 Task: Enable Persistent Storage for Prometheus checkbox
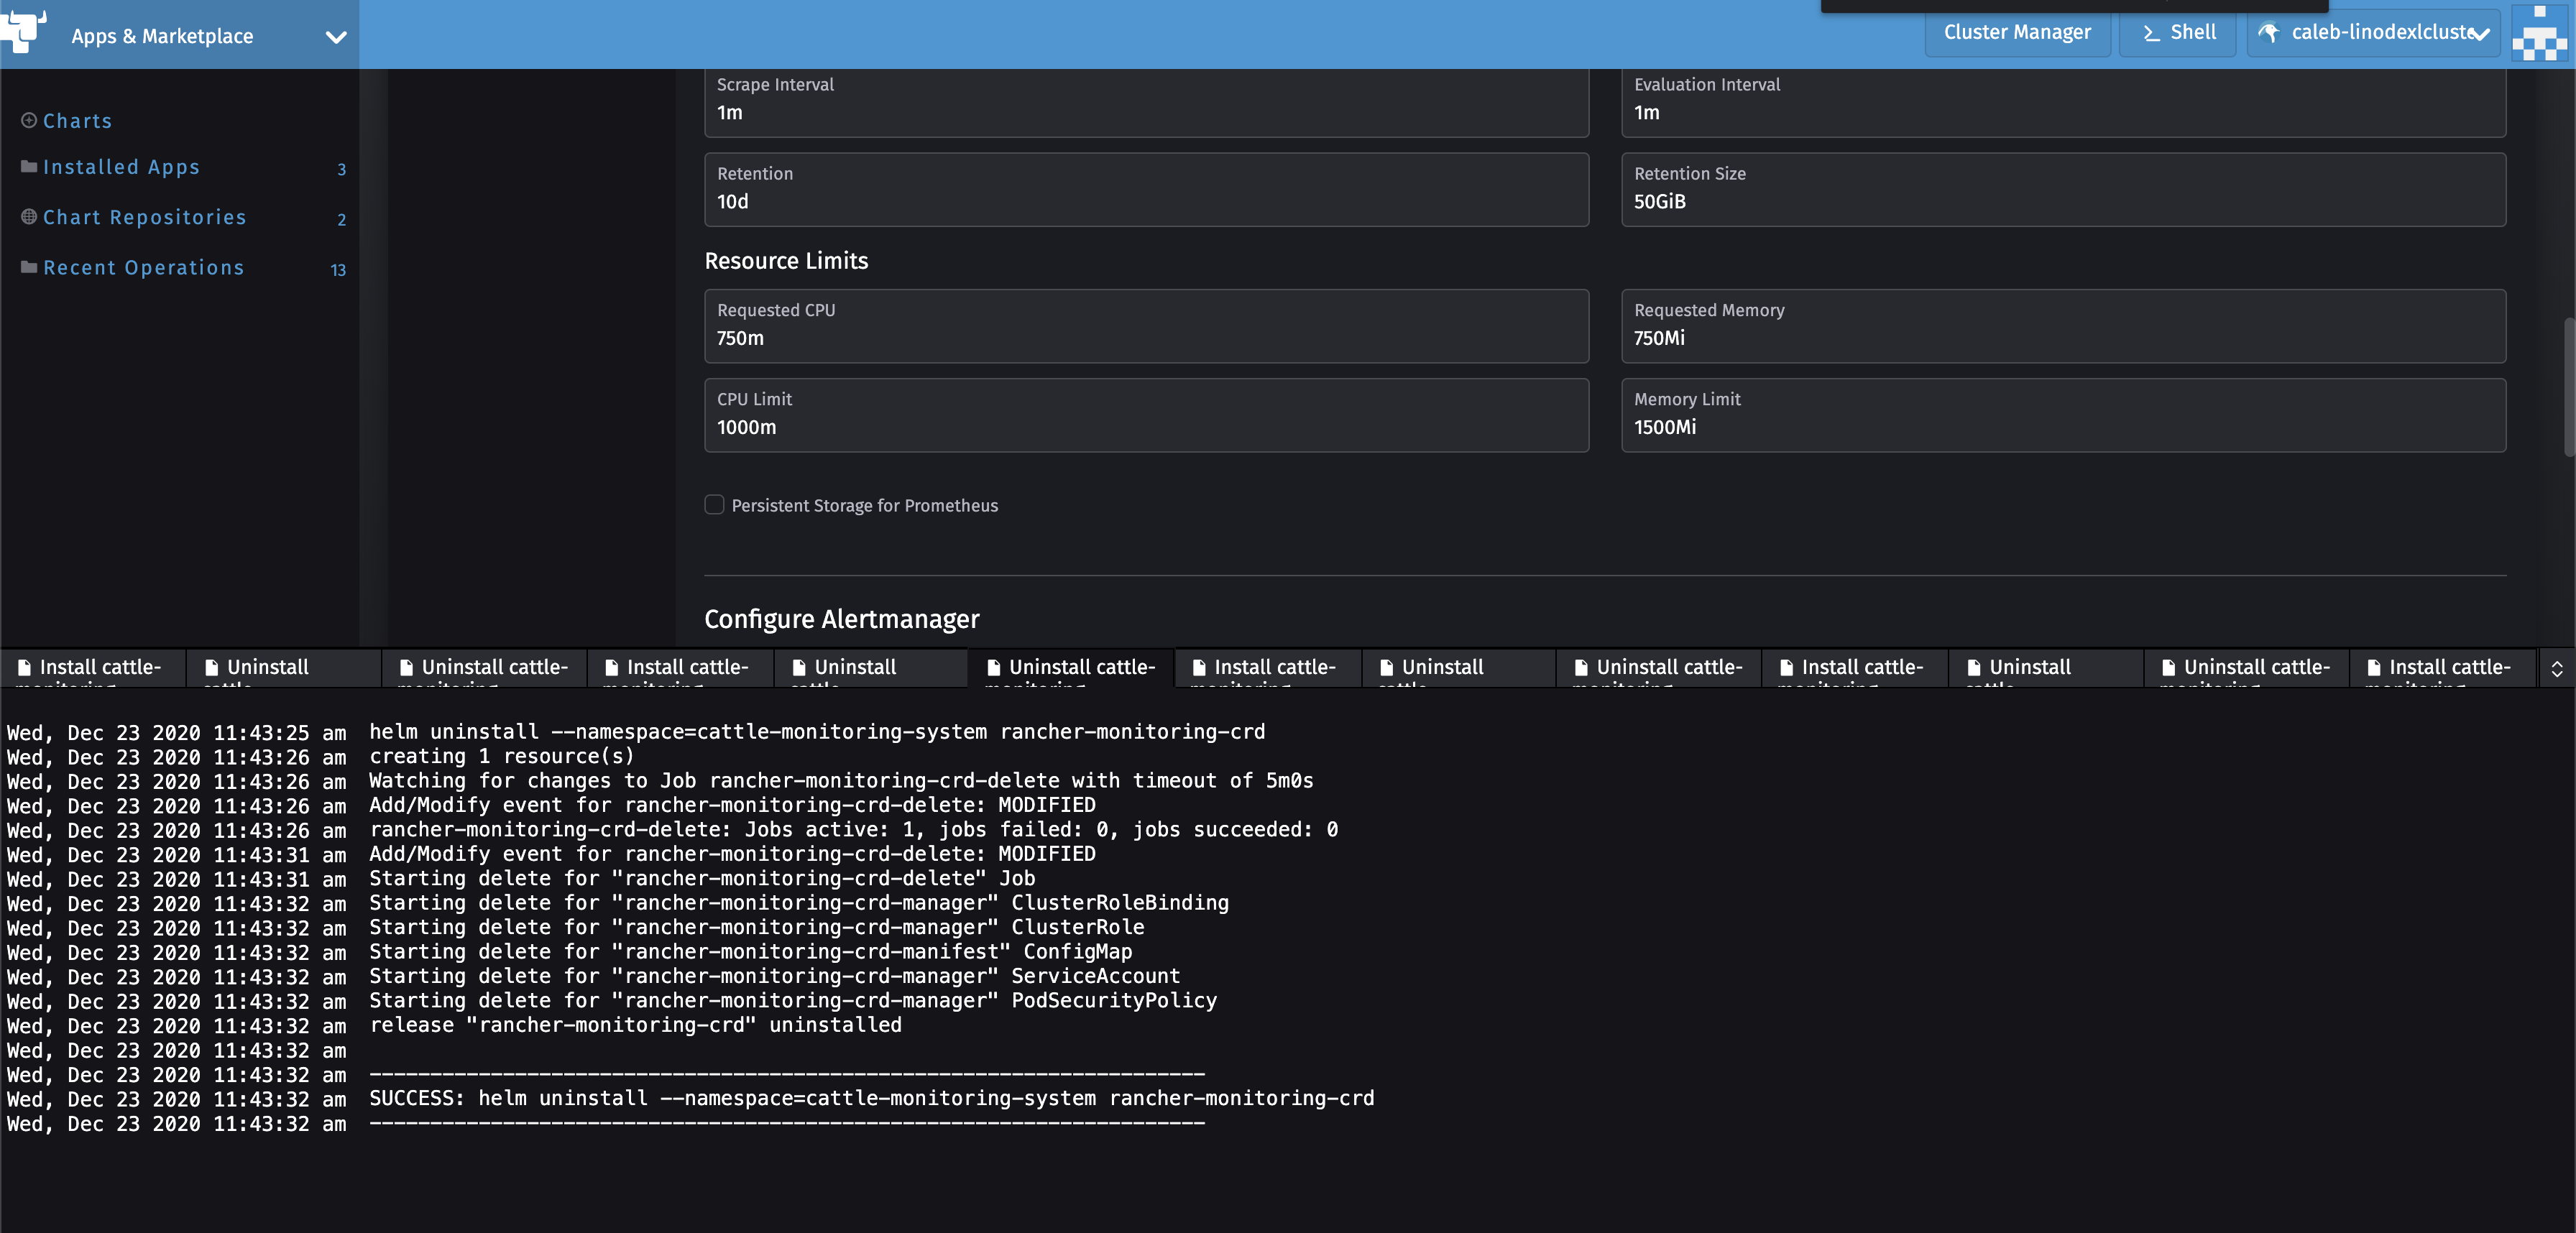pos(714,505)
